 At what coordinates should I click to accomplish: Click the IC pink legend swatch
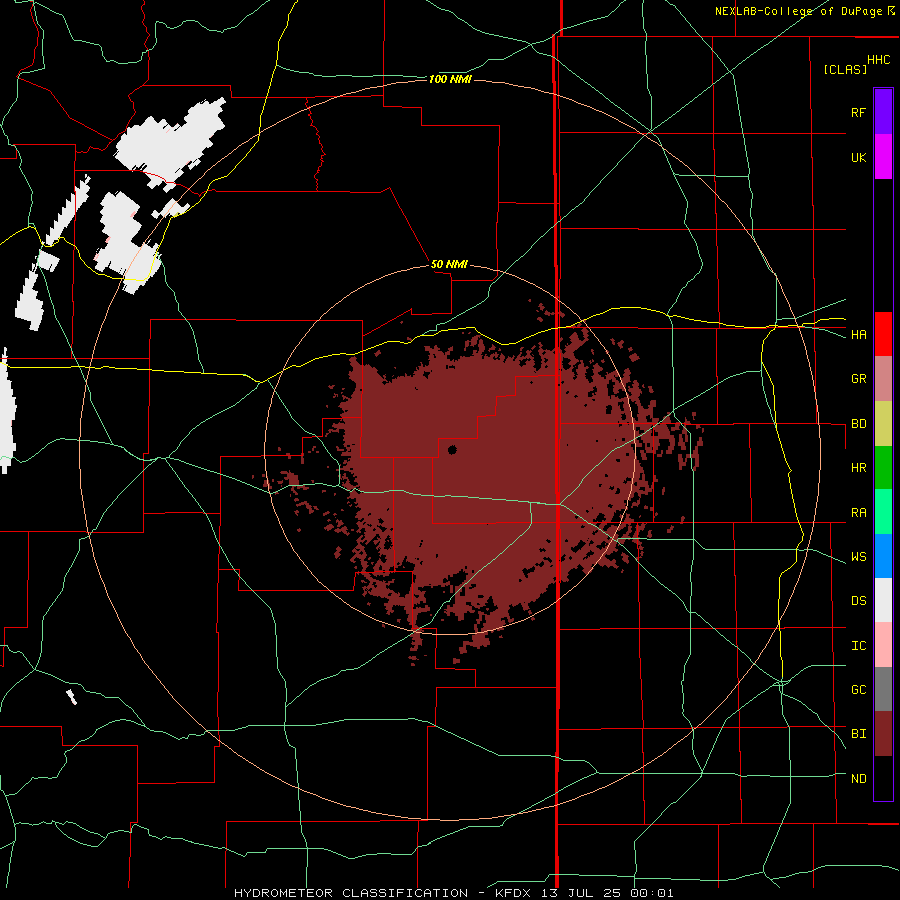click(883, 645)
